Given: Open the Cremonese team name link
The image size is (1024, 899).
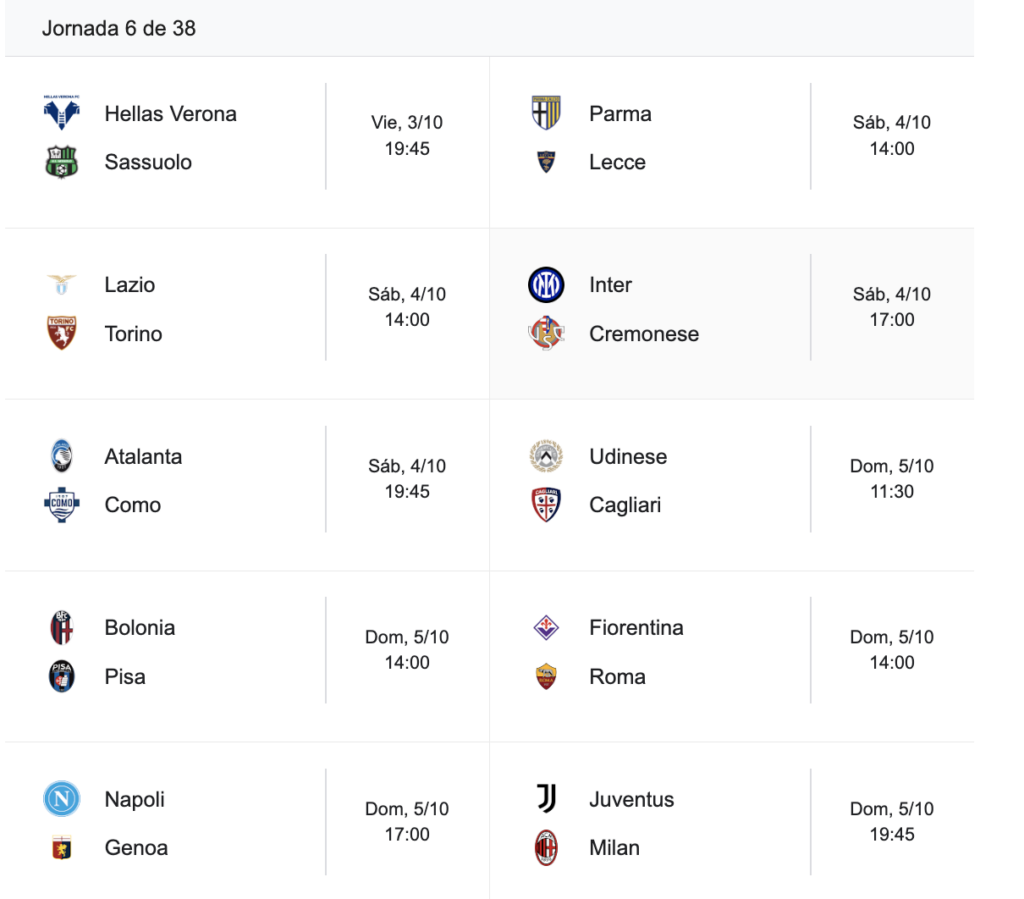Looking at the screenshot, I should click(x=644, y=334).
